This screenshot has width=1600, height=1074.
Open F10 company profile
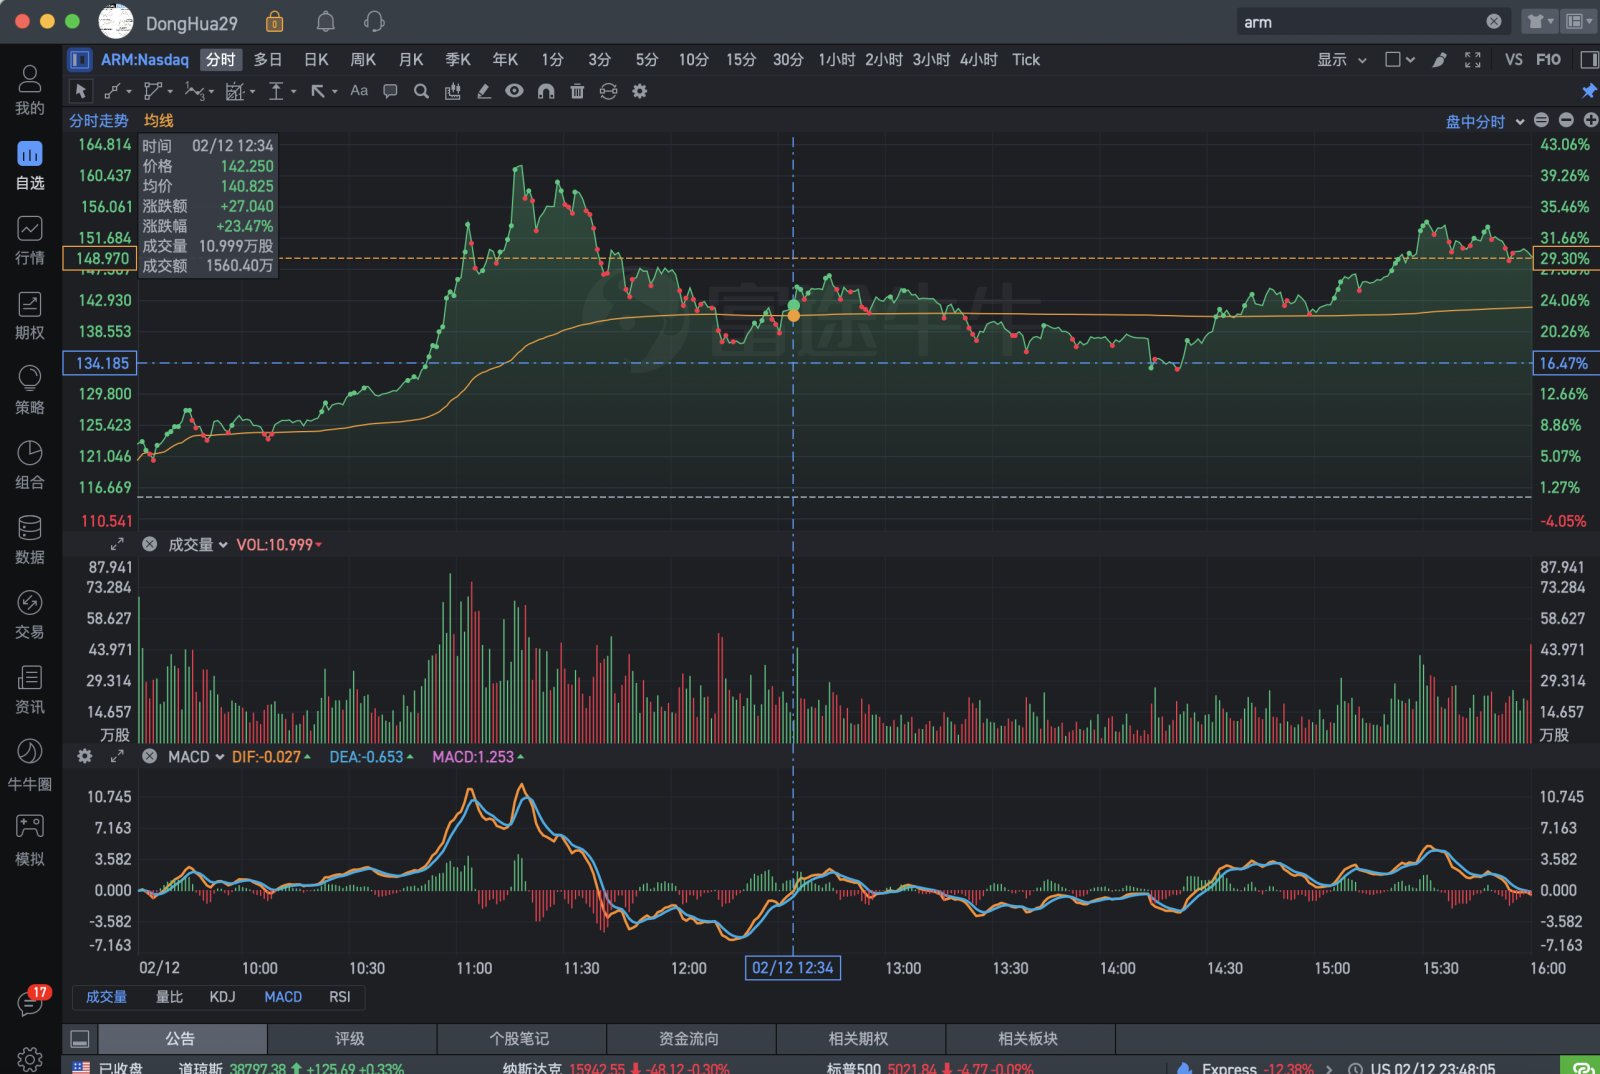(1548, 60)
